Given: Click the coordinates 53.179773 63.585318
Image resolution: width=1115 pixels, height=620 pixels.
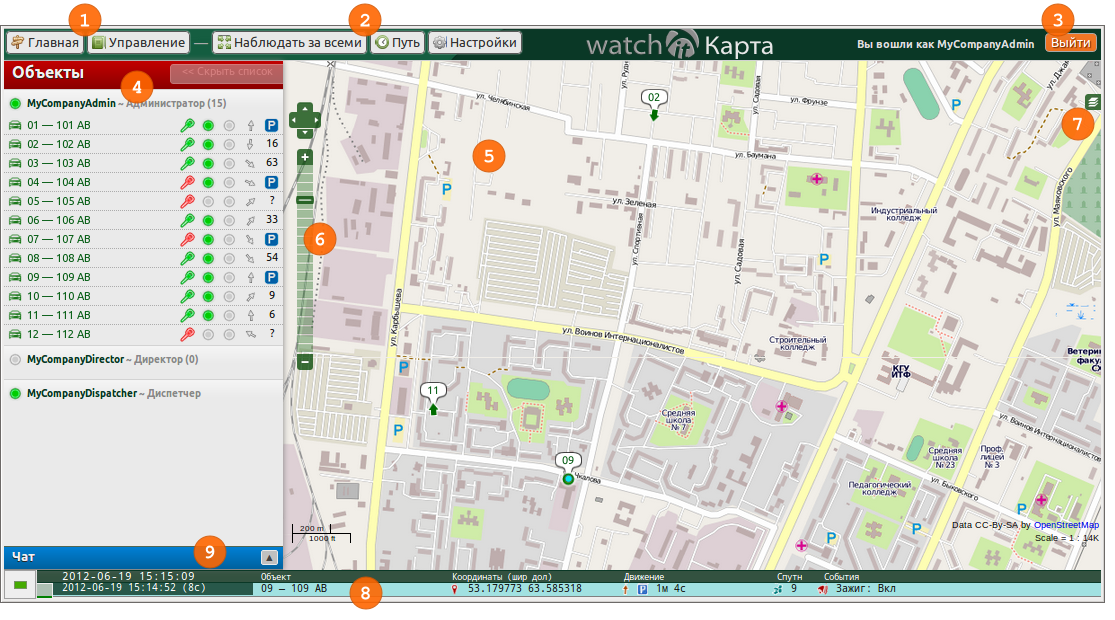Looking at the screenshot, I should 525,589.
